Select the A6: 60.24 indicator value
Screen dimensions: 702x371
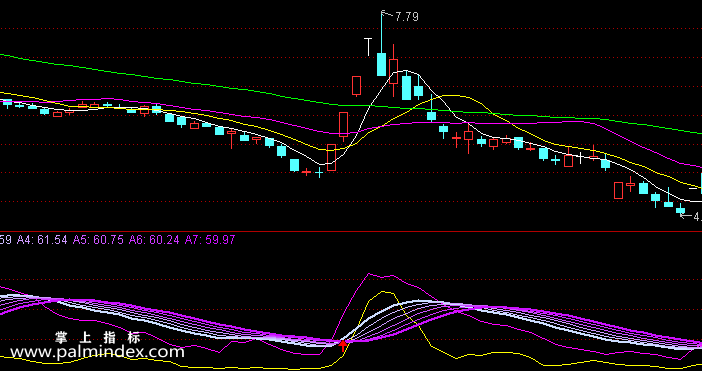click(x=154, y=240)
